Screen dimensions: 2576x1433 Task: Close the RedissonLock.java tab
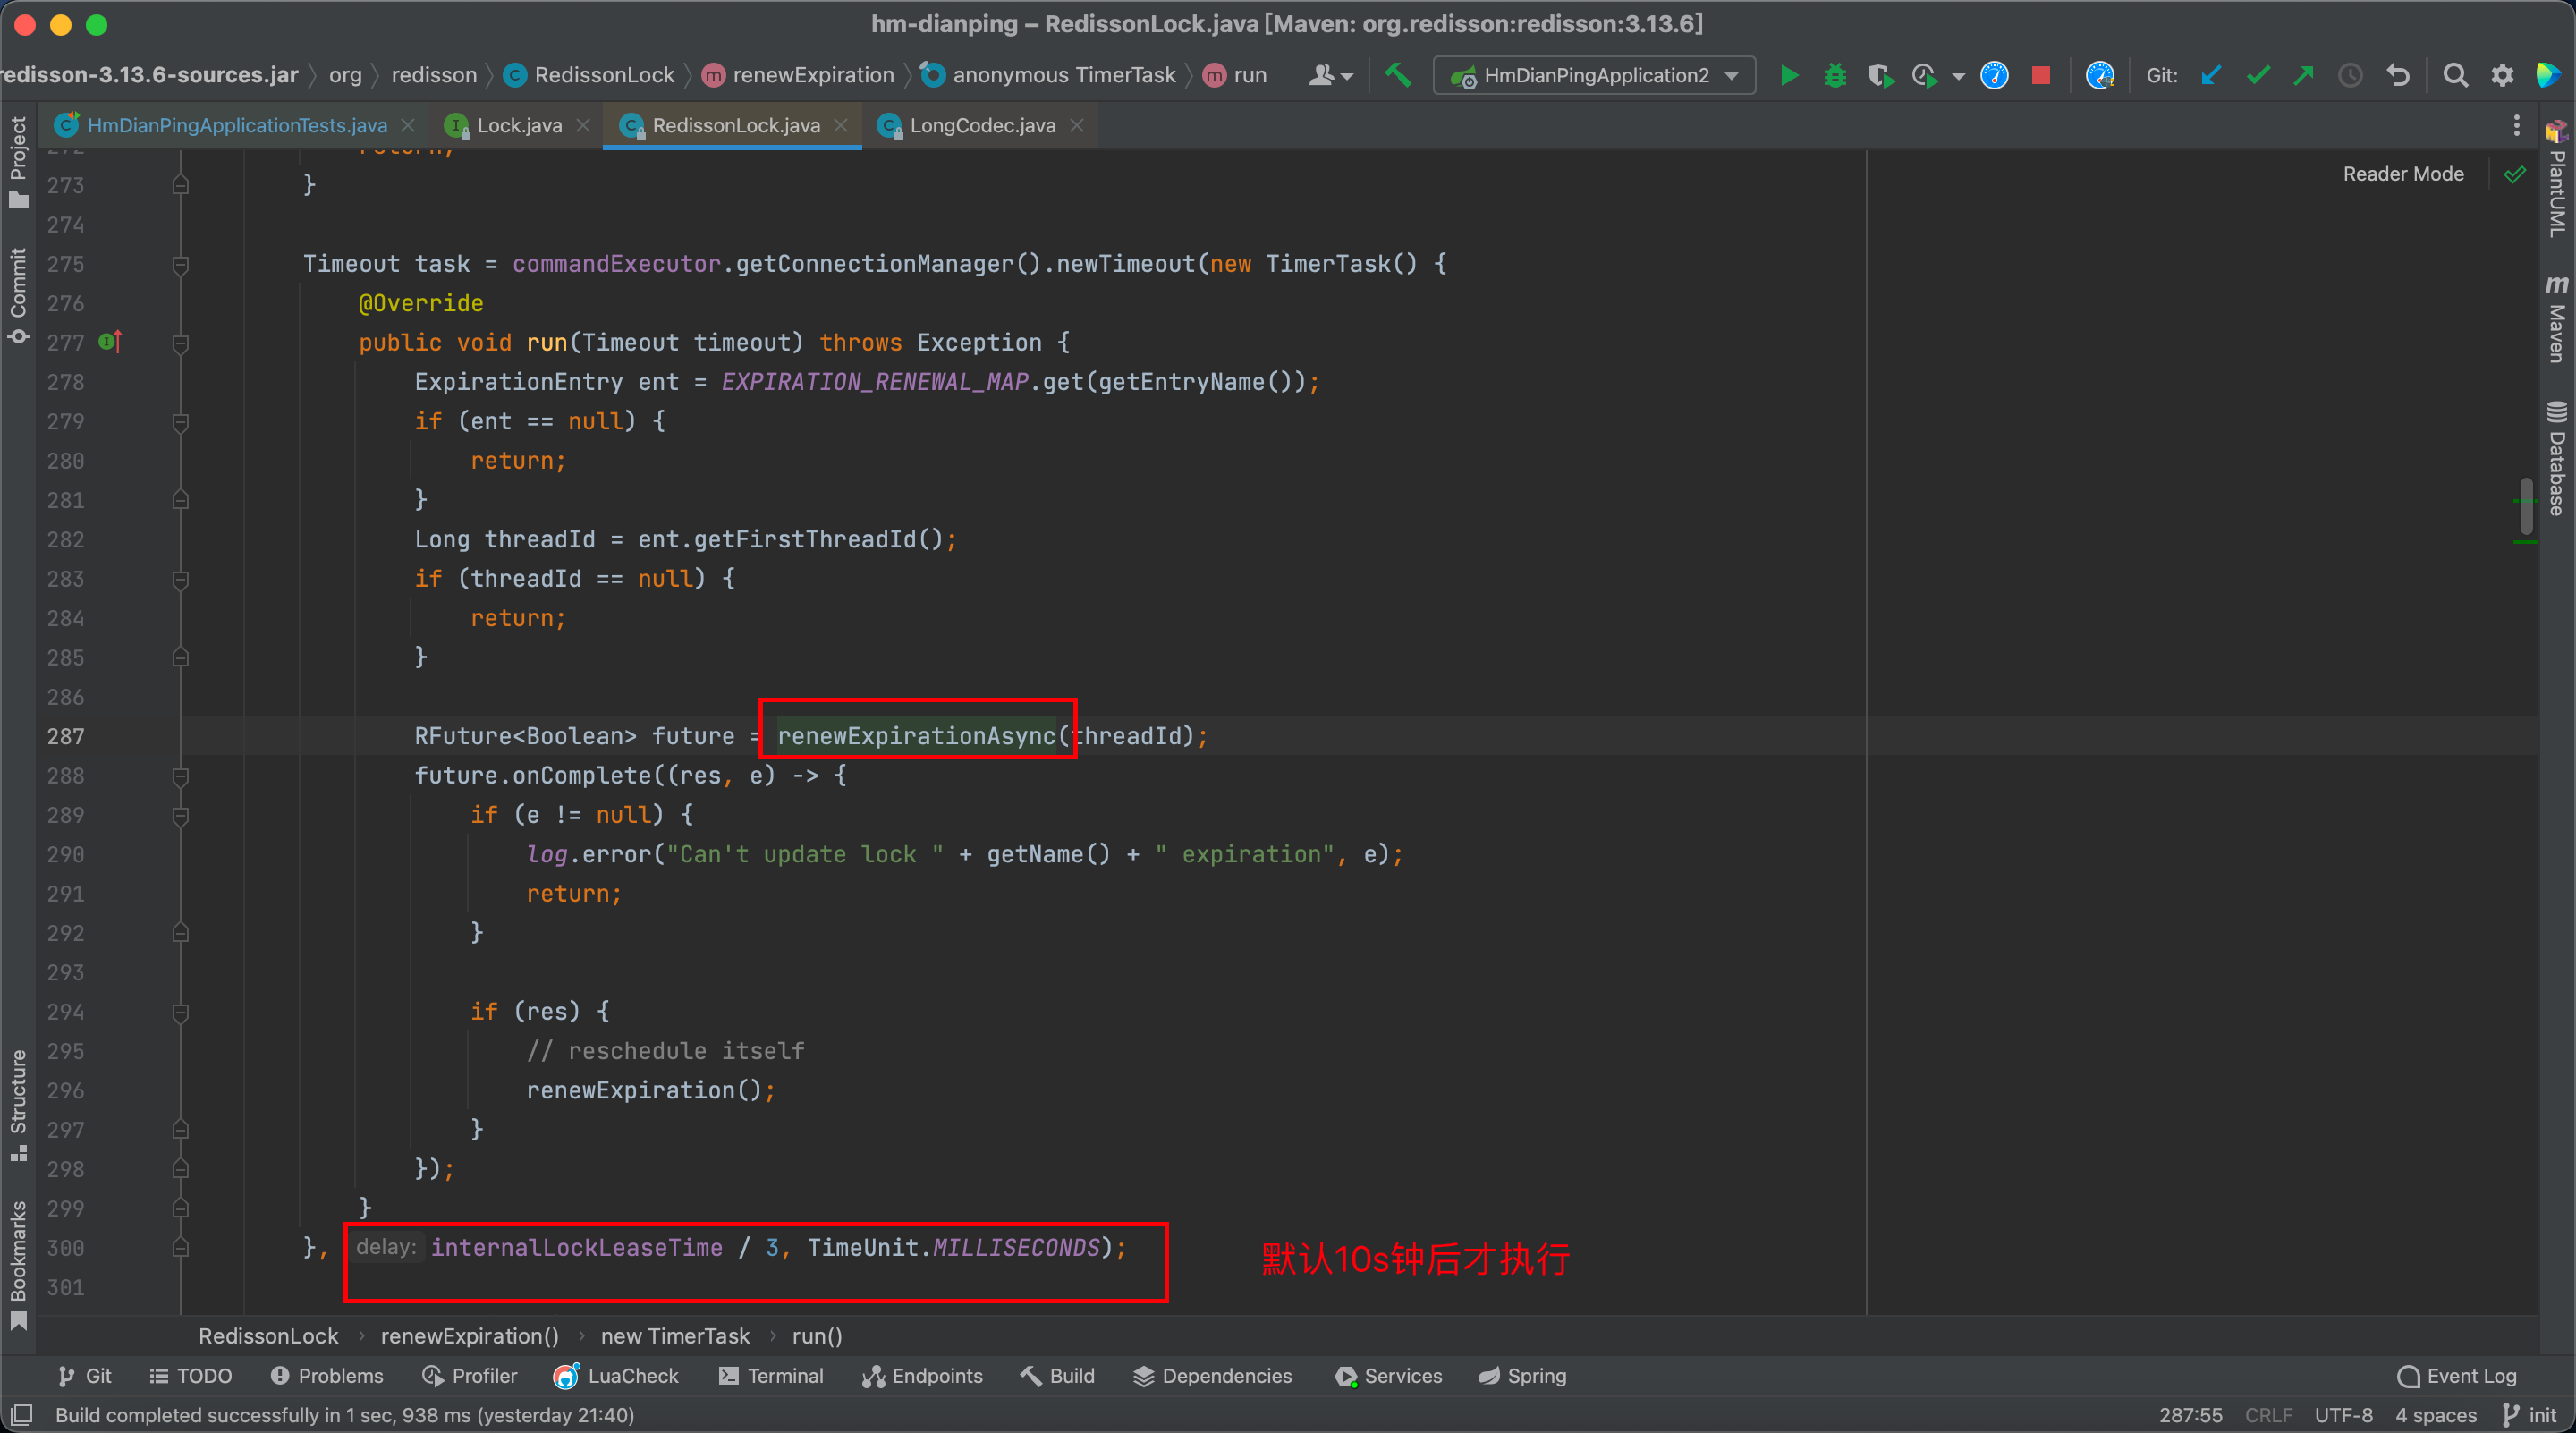[x=840, y=125]
